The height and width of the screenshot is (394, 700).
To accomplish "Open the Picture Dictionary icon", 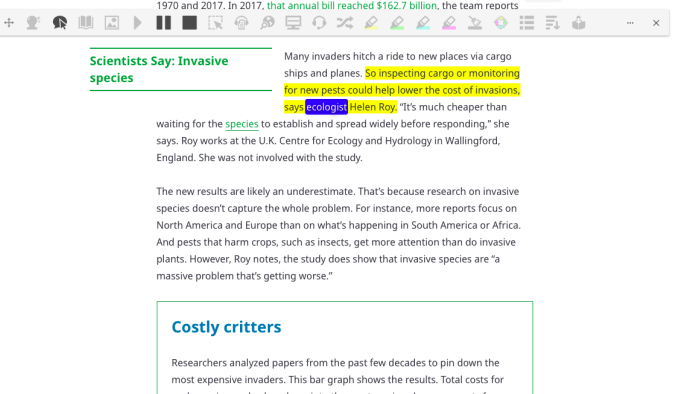I will pyautogui.click(x=112, y=23).
